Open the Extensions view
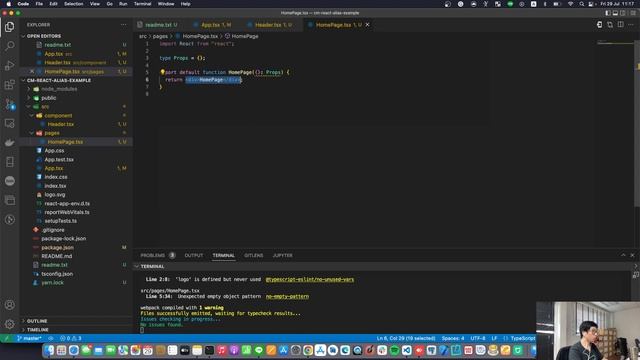 pos(10,85)
